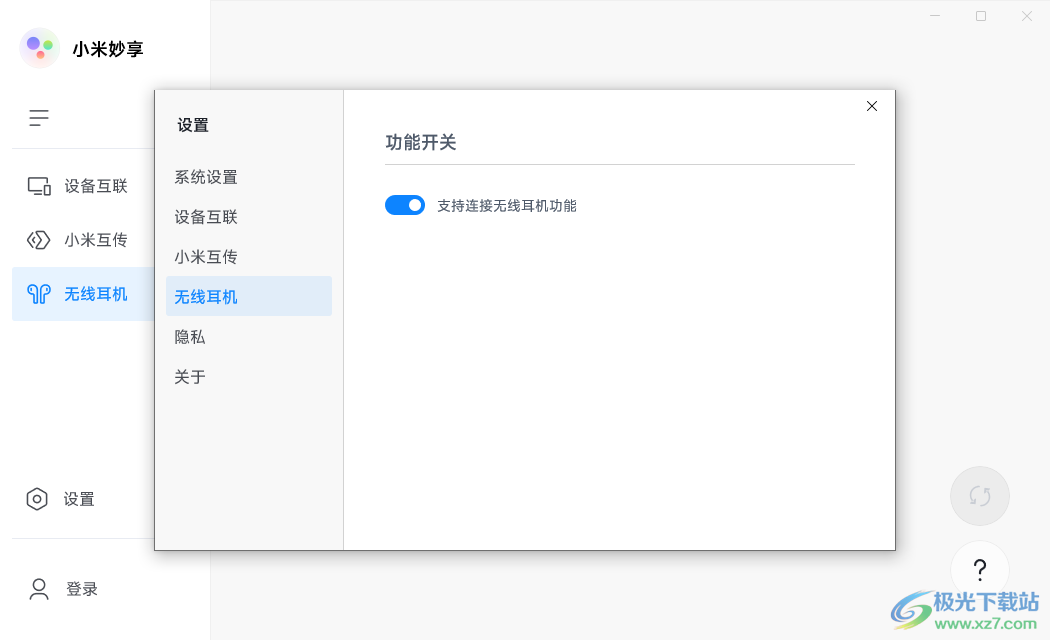The height and width of the screenshot is (640, 1050).
Task: Click the 小米妙享 app logo
Action: click(39, 47)
